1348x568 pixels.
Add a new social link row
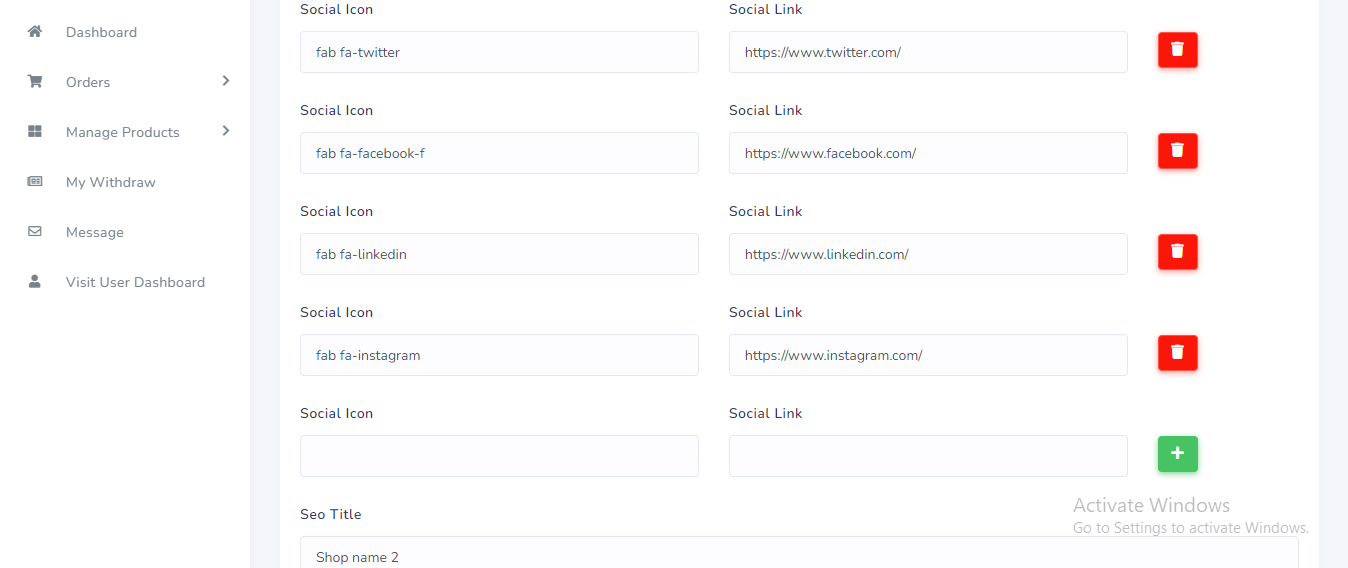click(x=1177, y=454)
